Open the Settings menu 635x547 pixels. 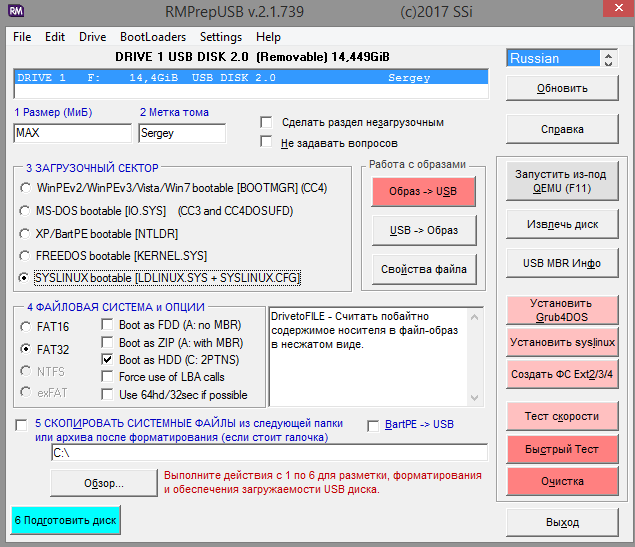point(221,37)
